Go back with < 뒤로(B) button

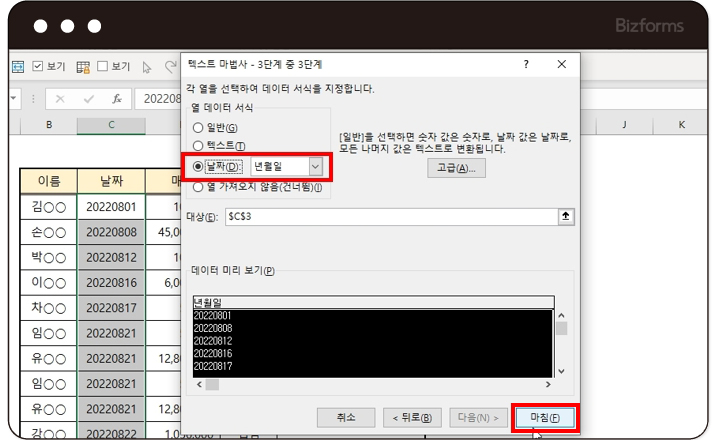[412, 418]
